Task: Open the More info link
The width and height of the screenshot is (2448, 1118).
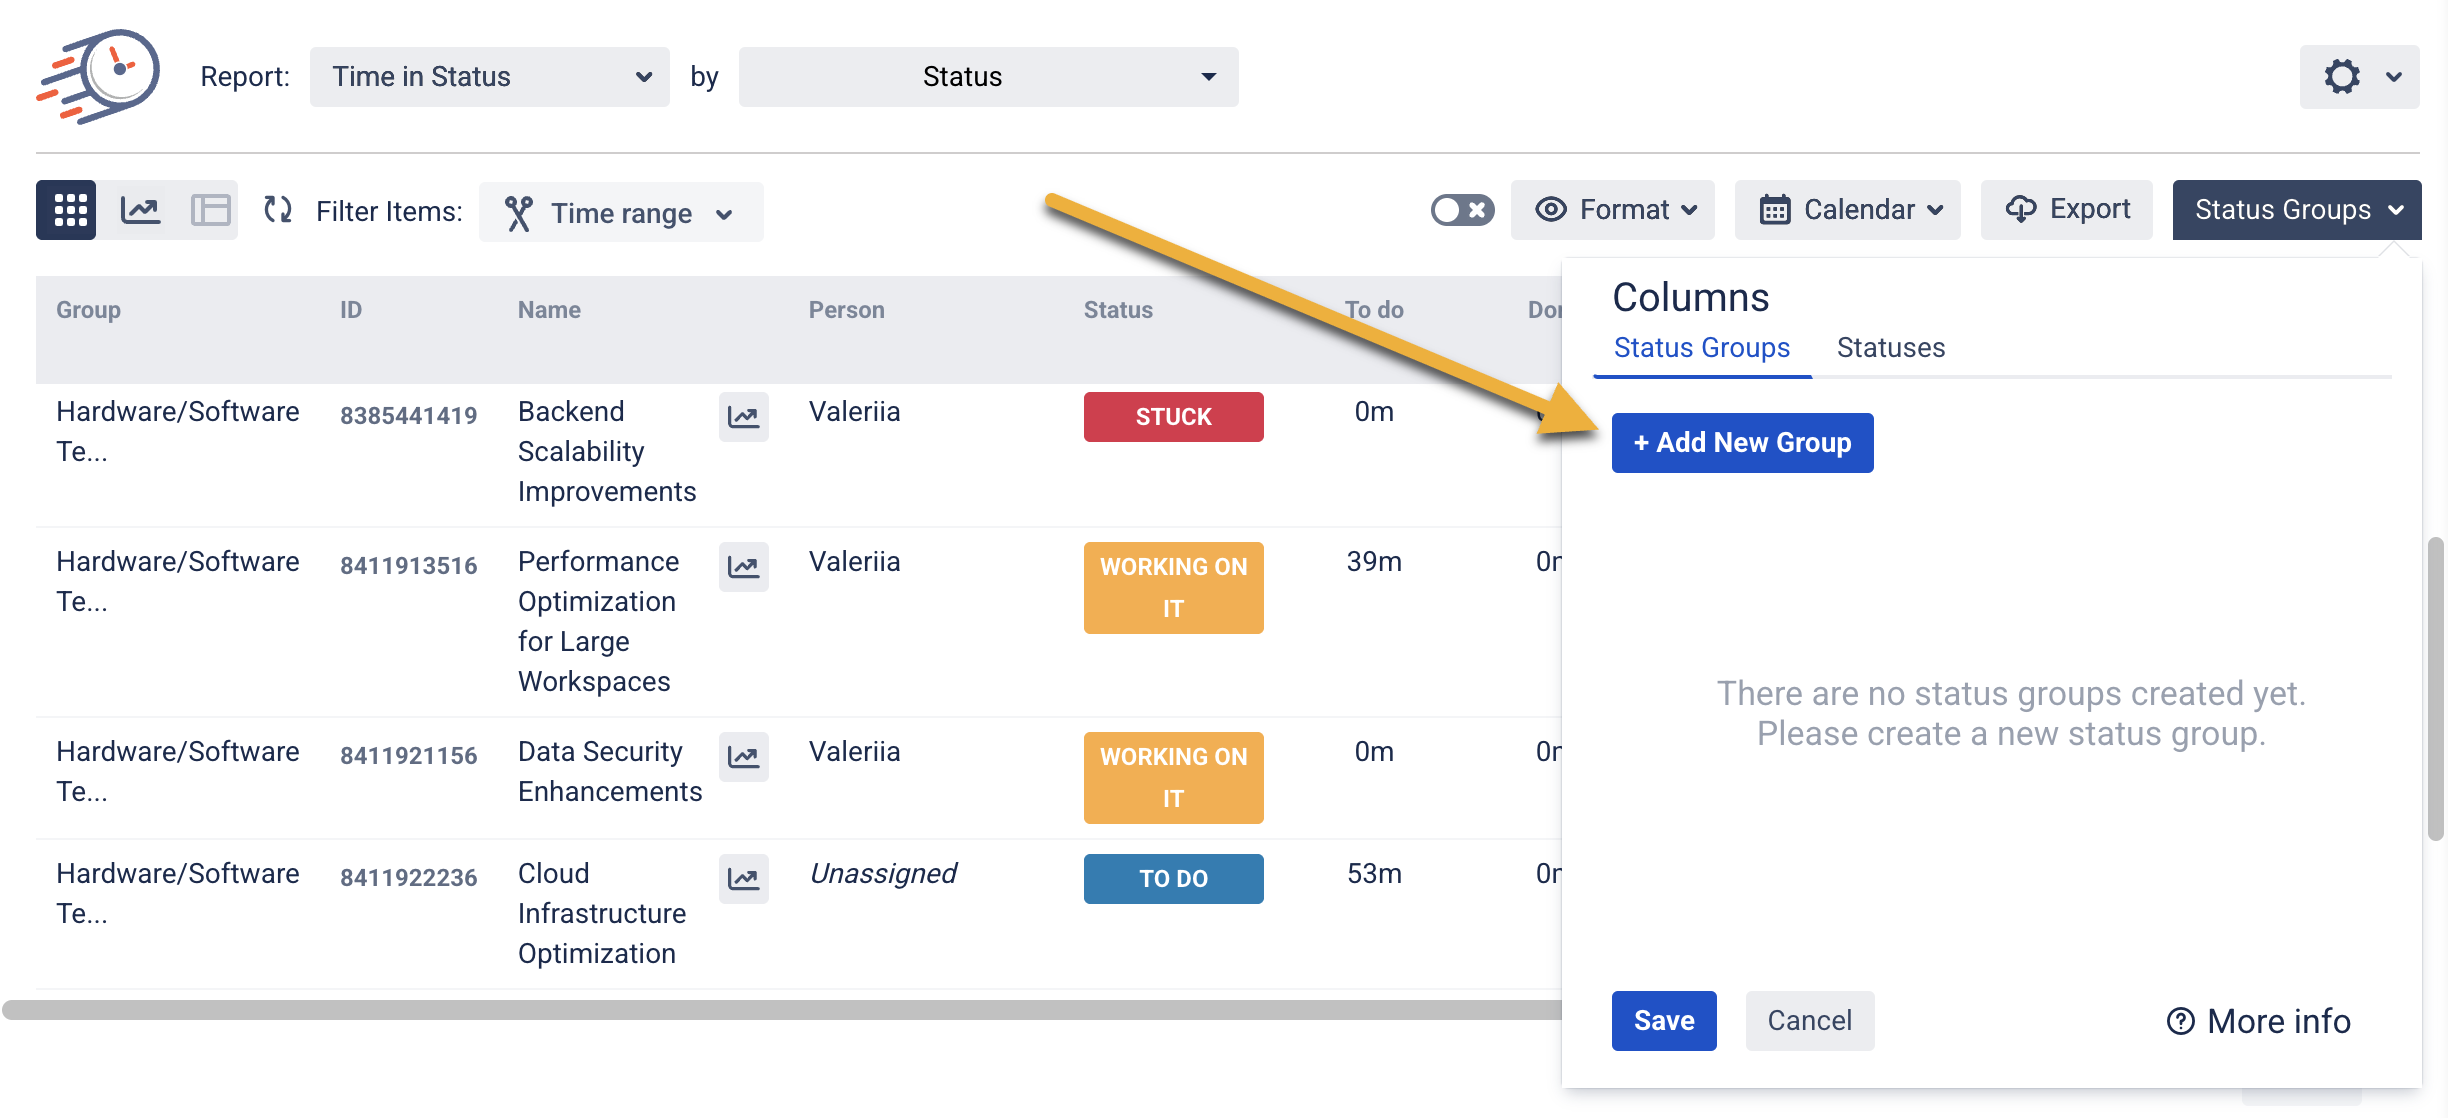Action: (x=2258, y=1021)
